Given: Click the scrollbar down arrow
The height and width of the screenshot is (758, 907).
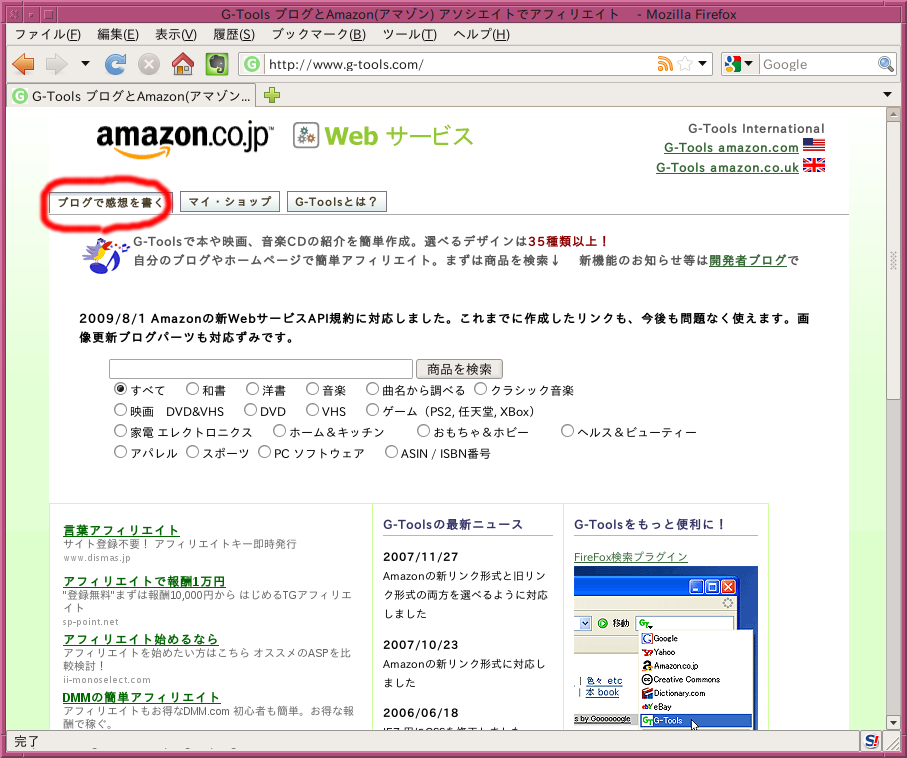Looking at the screenshot, I should 893,722.
